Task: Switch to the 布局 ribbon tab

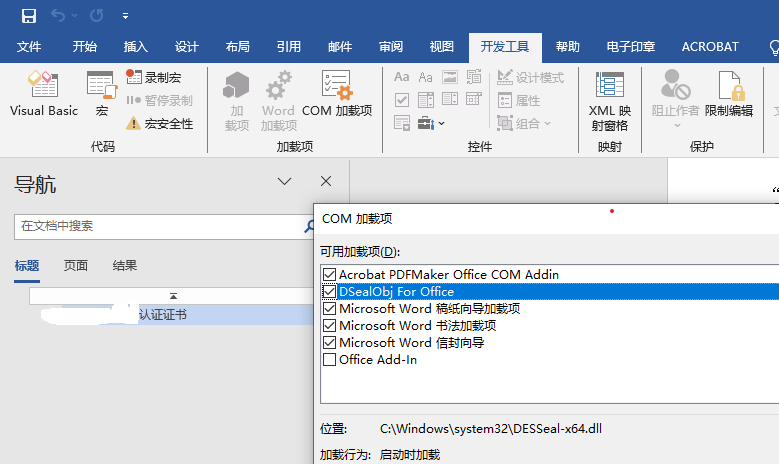Action: 237,47
